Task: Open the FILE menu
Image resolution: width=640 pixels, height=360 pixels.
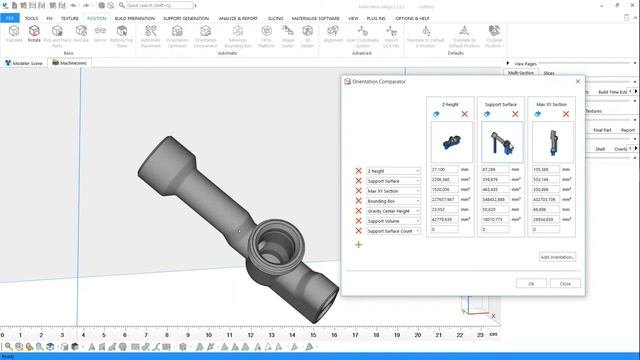Action: (10, 18)
